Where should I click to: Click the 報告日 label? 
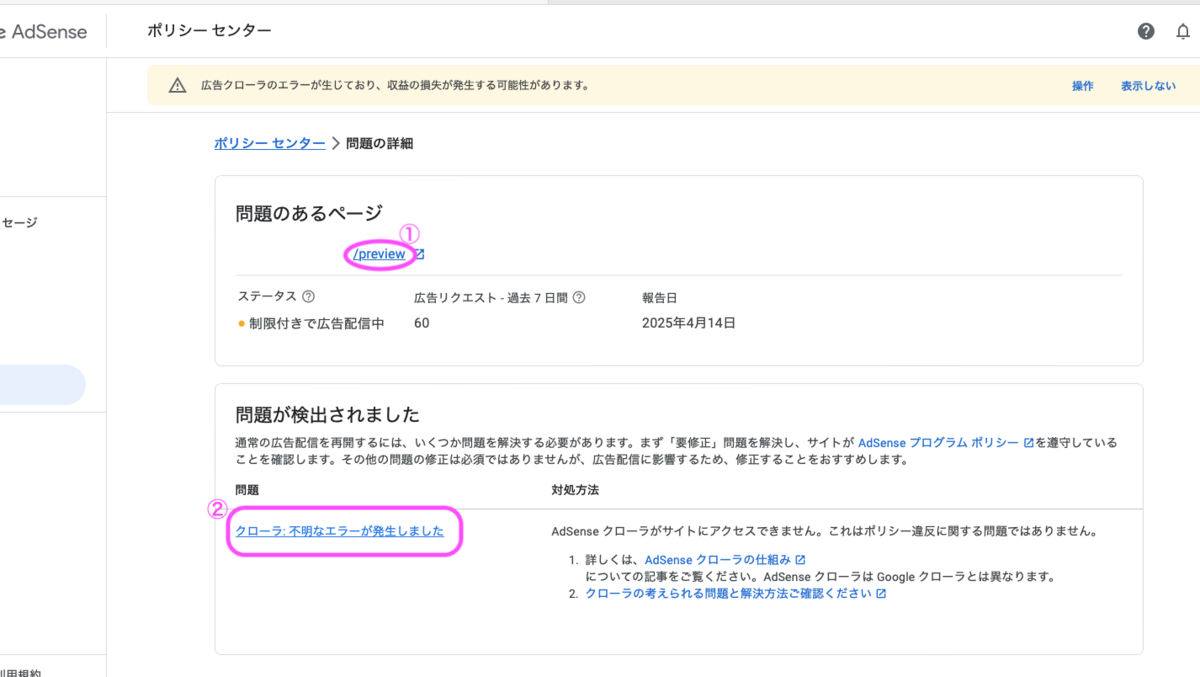click(x=659, y=297)
